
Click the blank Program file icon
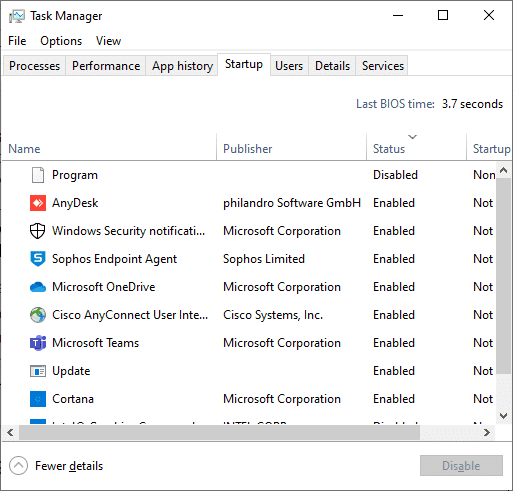(x=38, y=175)
